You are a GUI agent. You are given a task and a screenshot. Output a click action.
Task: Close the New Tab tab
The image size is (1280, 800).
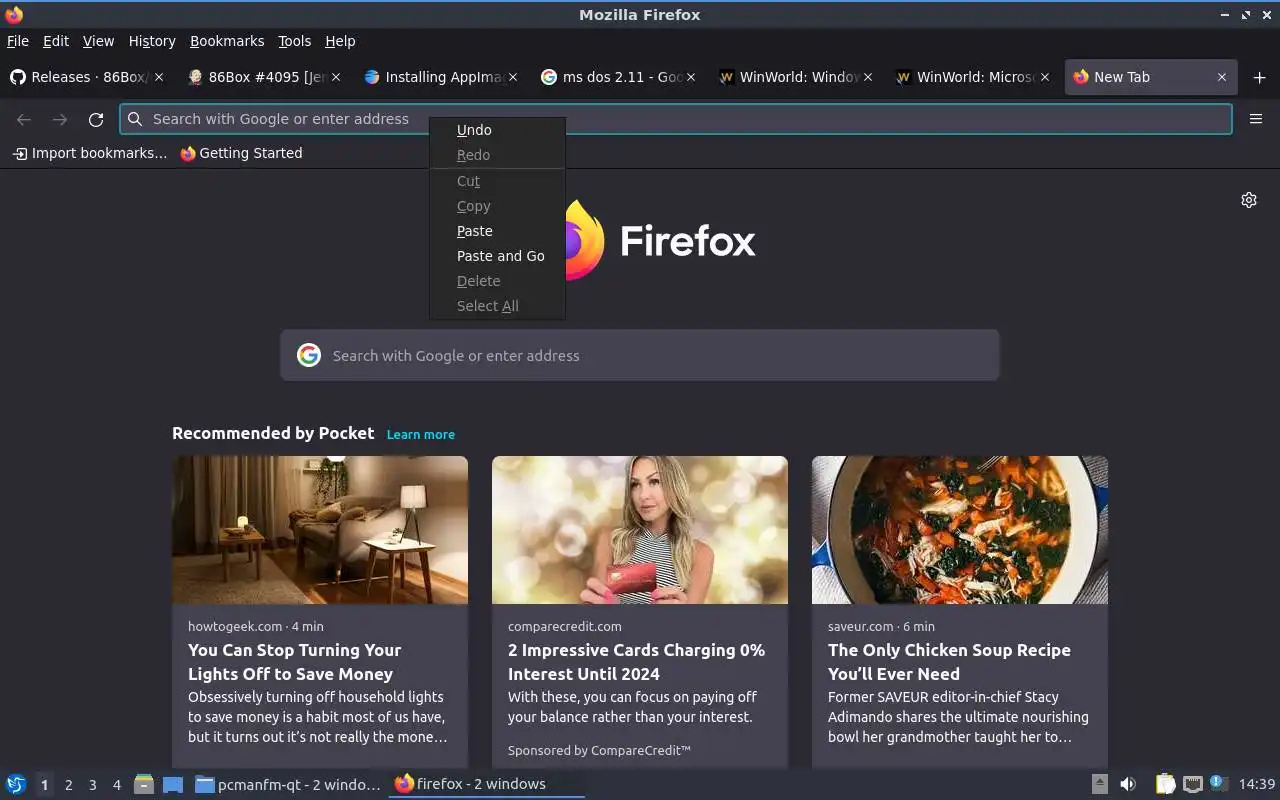(1221, 77)
